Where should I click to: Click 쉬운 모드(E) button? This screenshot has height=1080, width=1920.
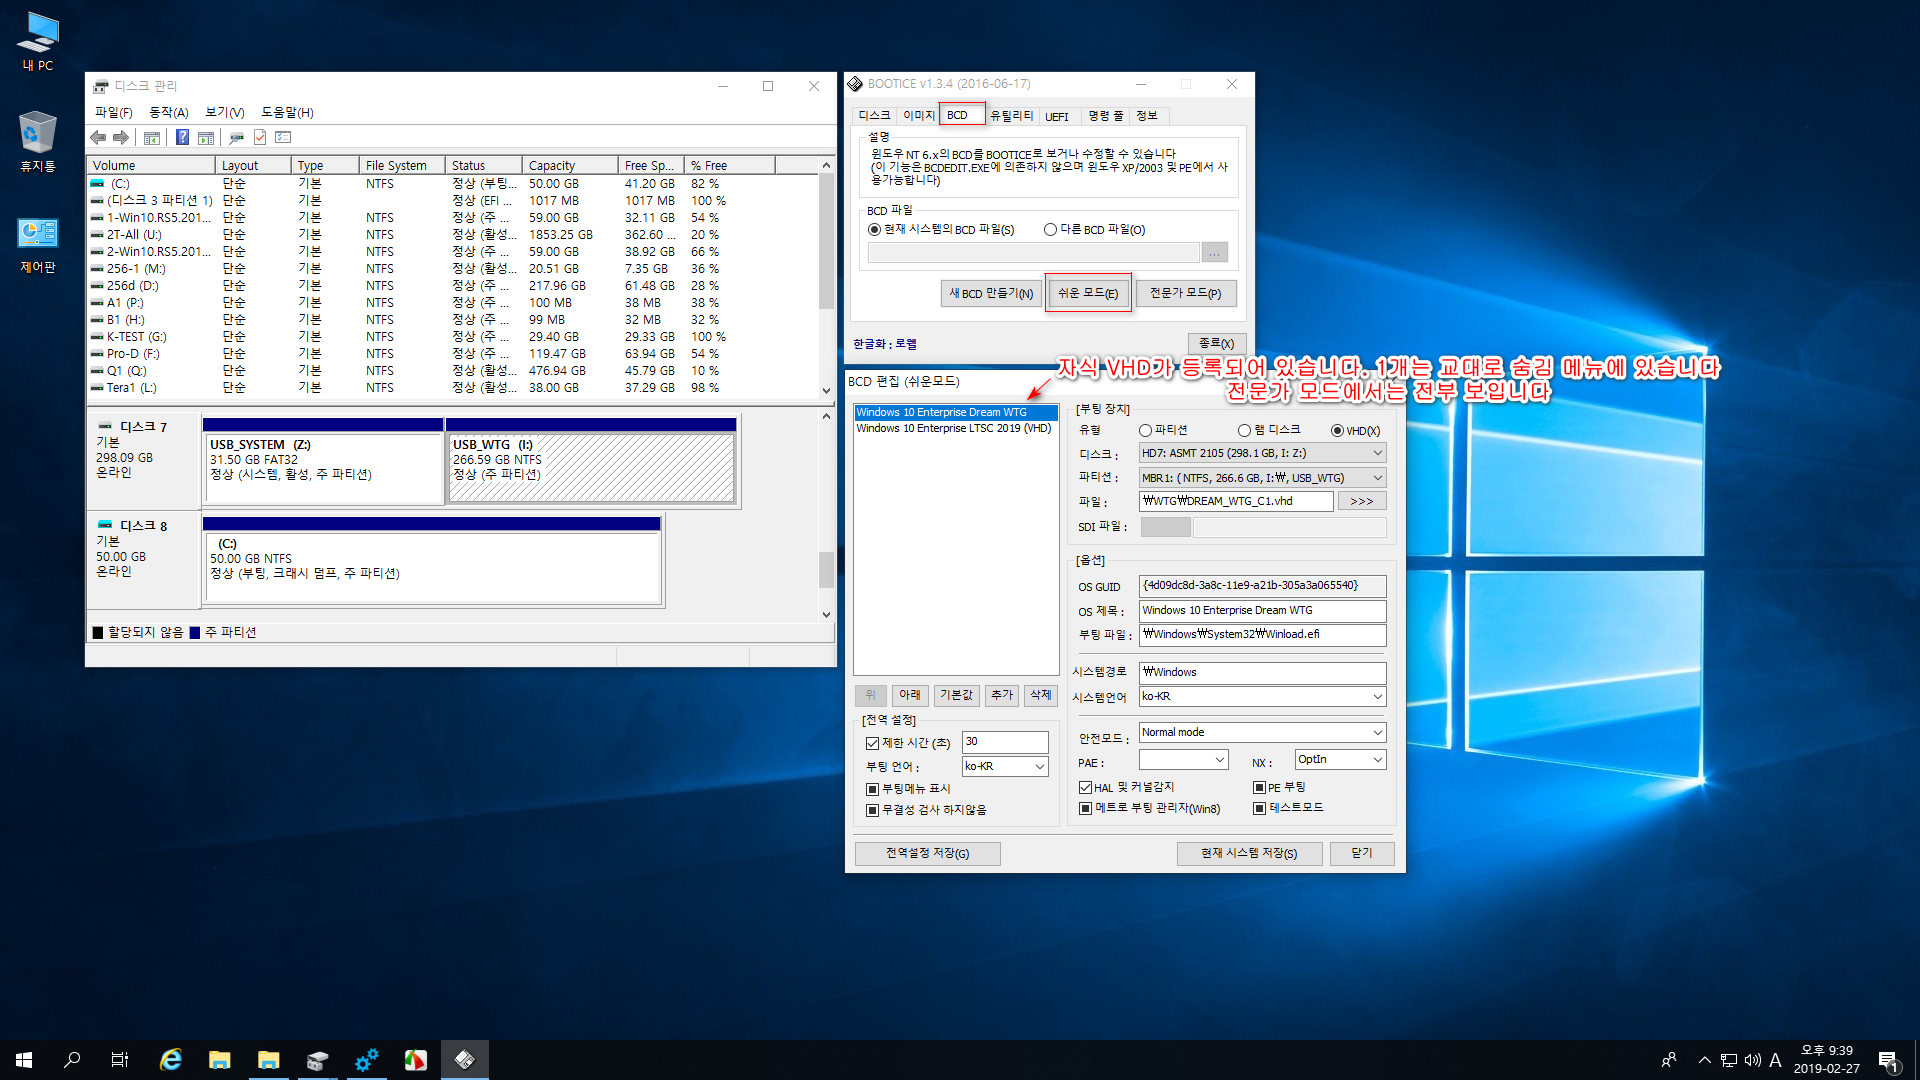tap(1088, 293)
